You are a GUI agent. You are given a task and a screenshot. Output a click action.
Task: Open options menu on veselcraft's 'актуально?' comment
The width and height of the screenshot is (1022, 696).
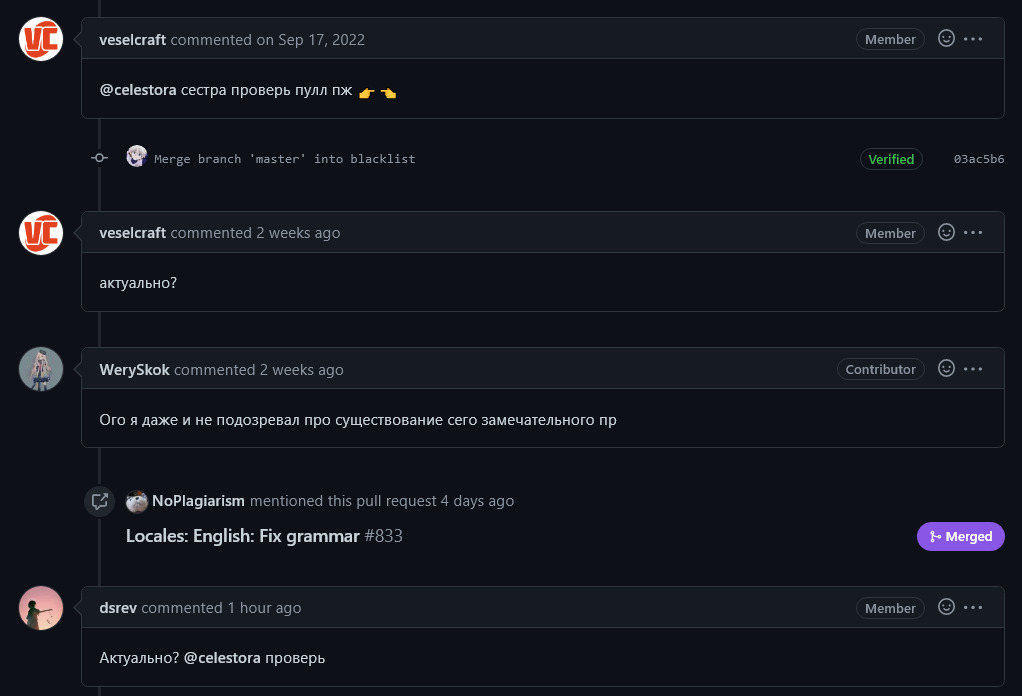click(x=973, y=232)
